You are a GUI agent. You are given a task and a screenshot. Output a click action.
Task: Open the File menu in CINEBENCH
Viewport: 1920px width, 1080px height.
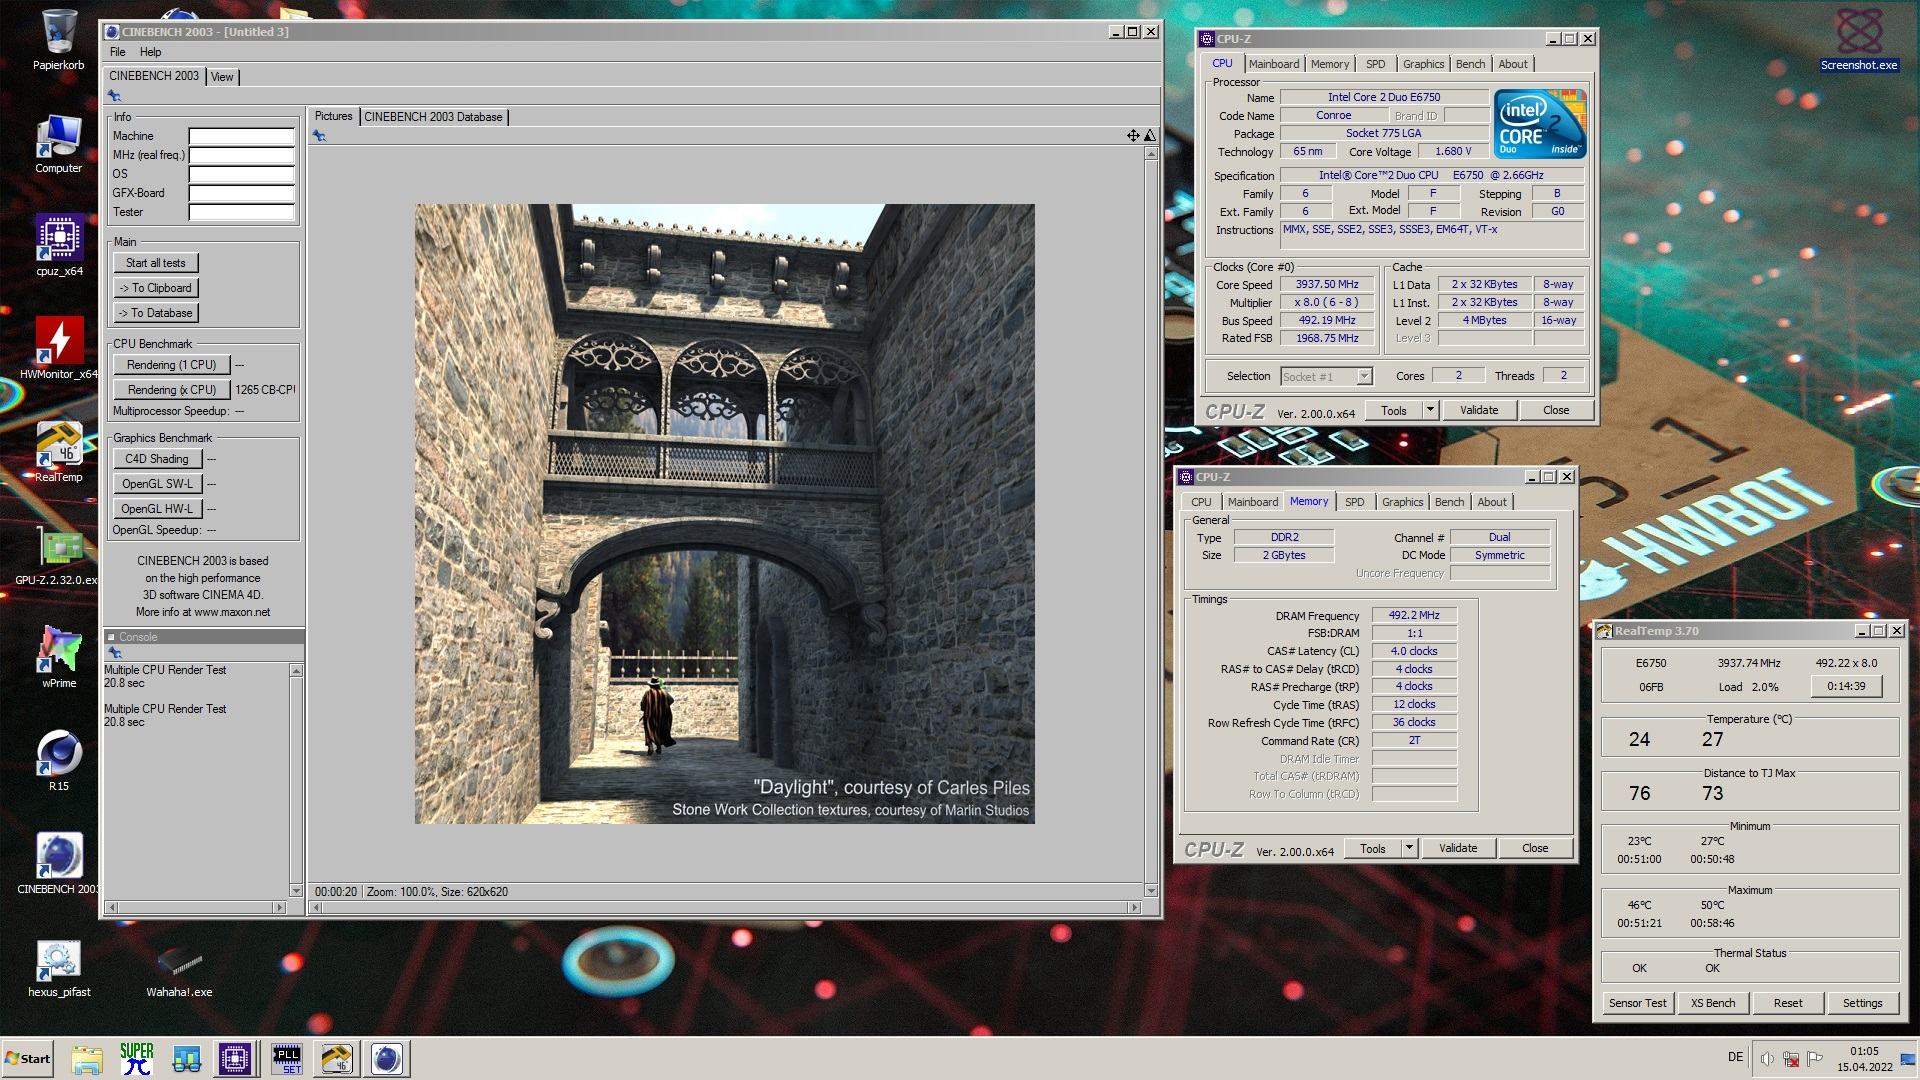[x=117, y=52]
